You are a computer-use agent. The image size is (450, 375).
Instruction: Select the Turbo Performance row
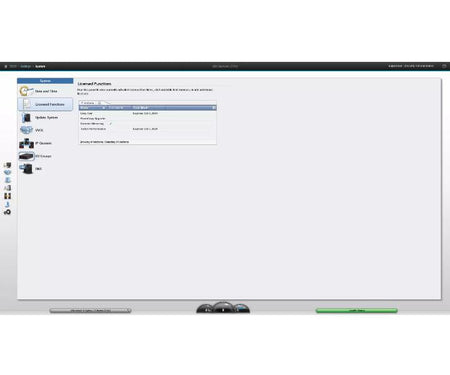148,129
